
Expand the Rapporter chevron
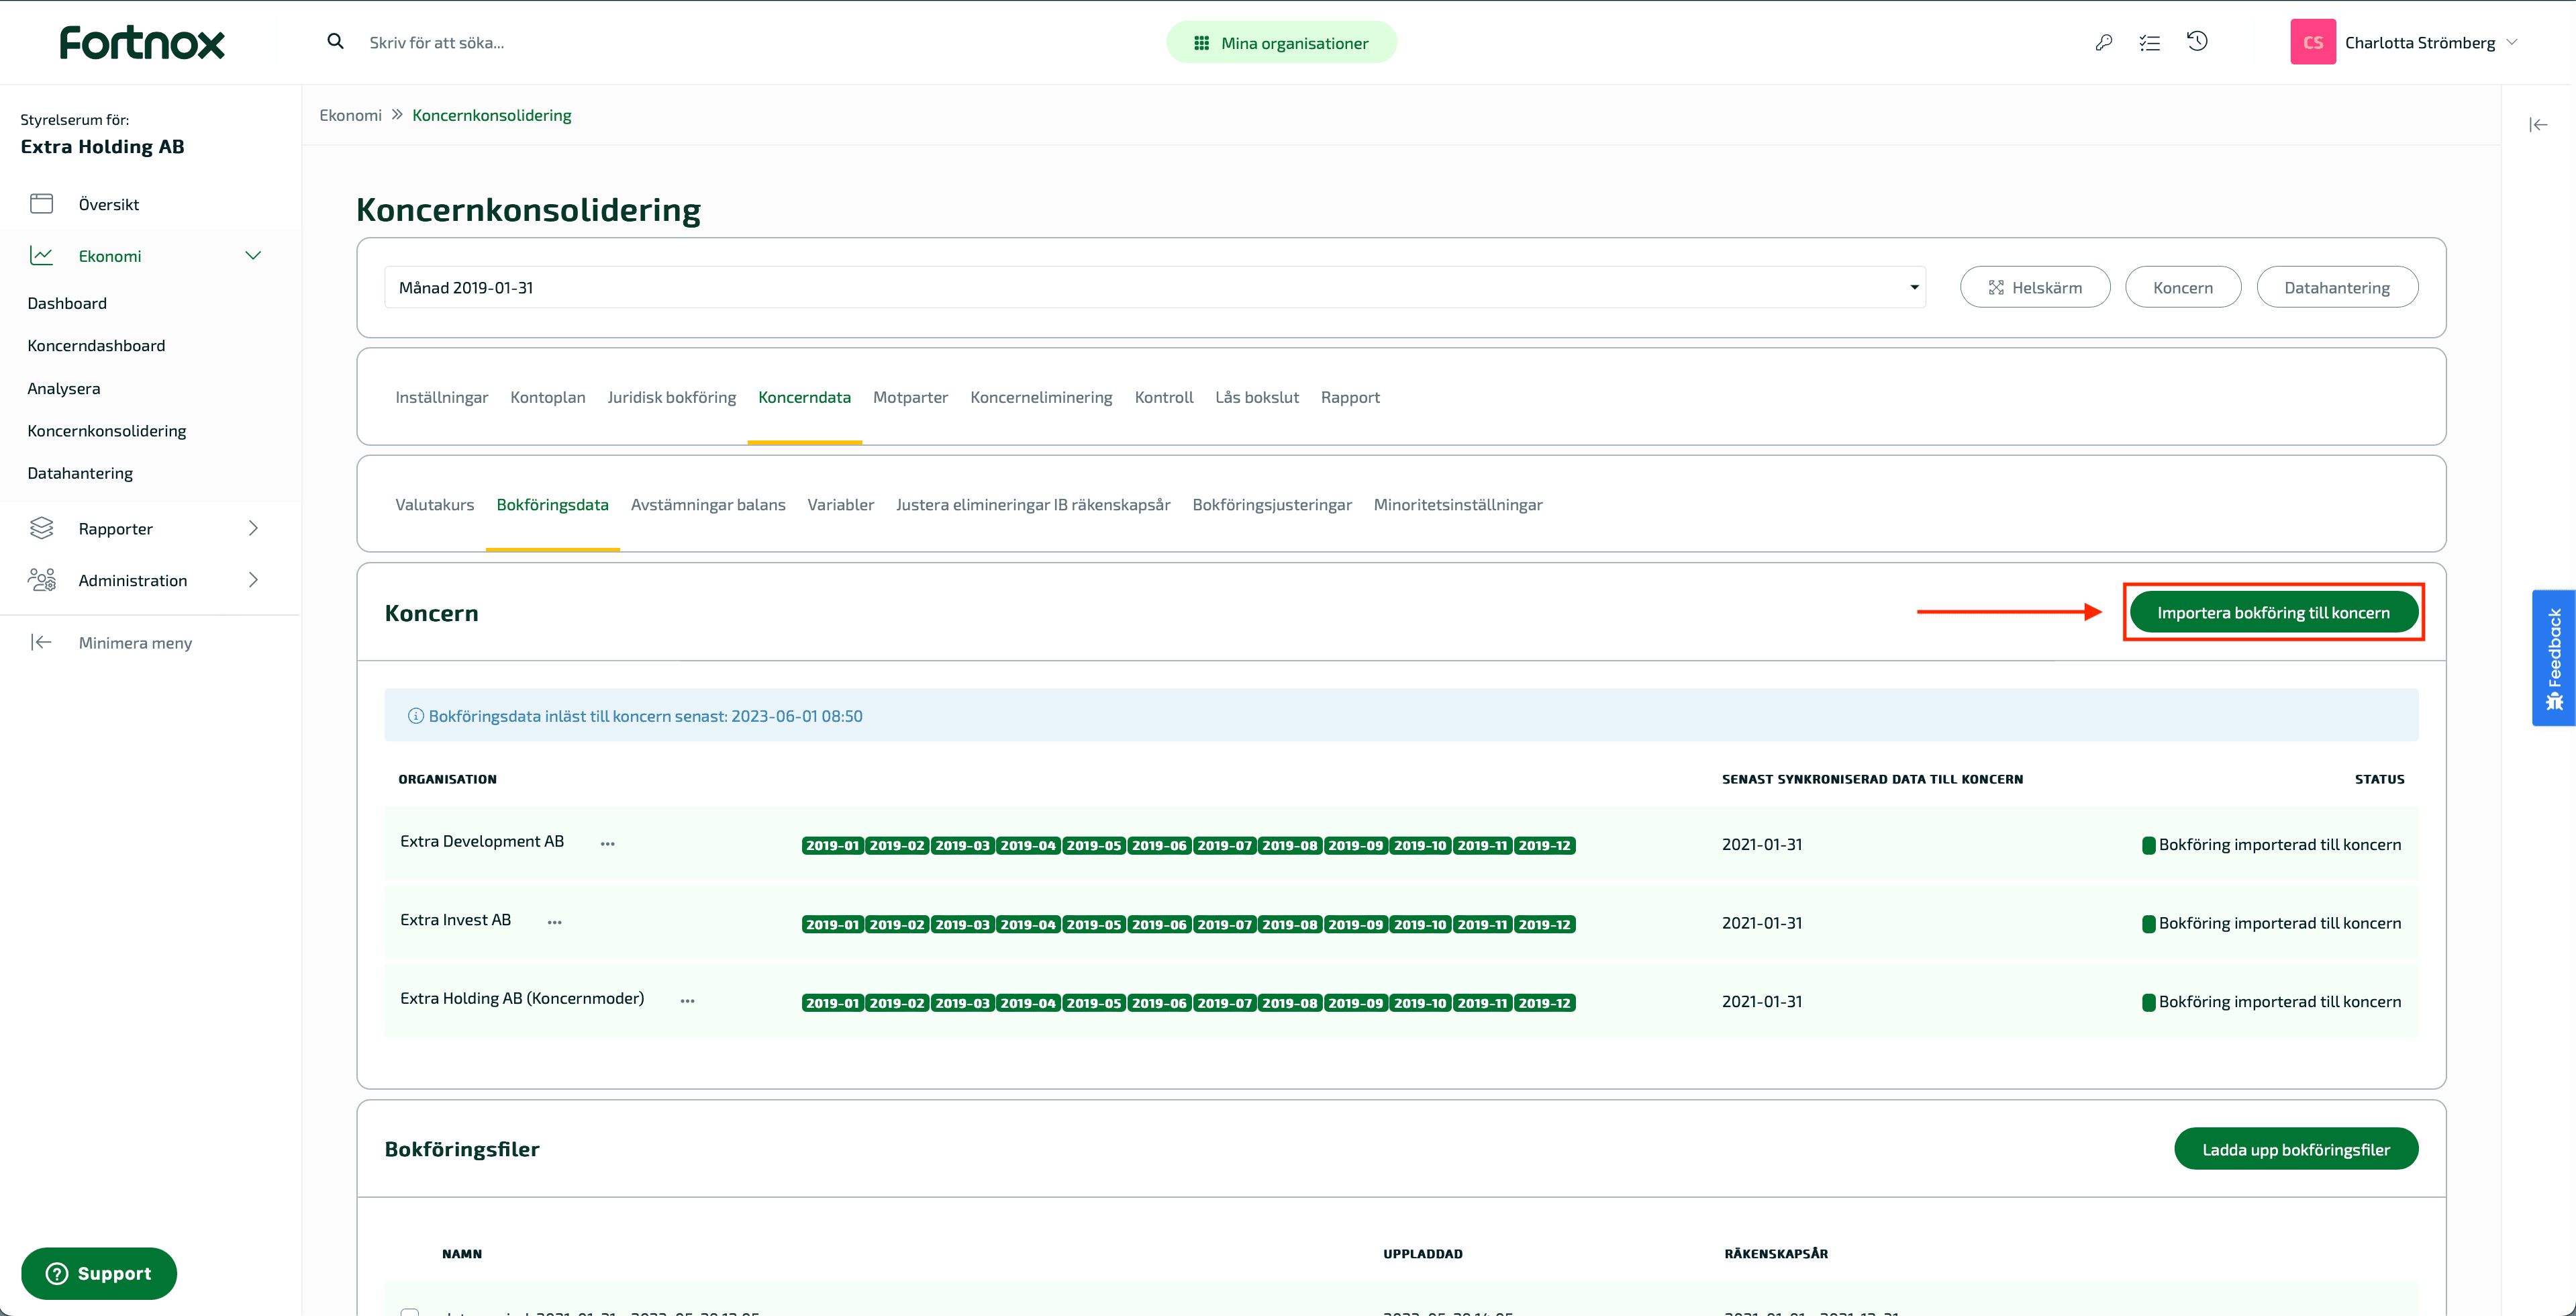point(253,528)
